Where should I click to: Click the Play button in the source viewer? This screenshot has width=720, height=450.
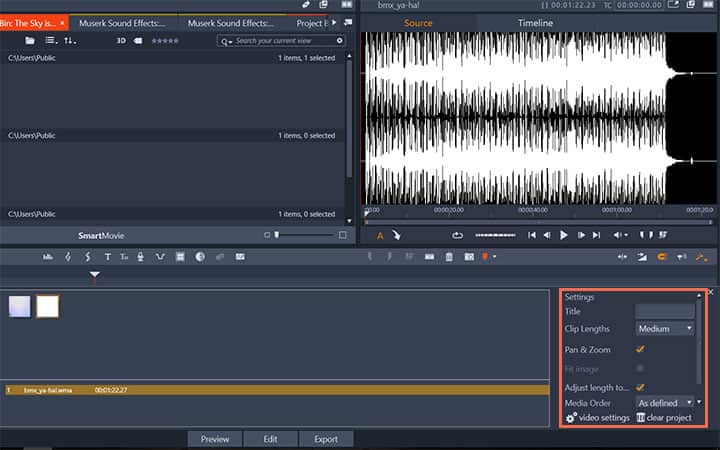[564, 235]
